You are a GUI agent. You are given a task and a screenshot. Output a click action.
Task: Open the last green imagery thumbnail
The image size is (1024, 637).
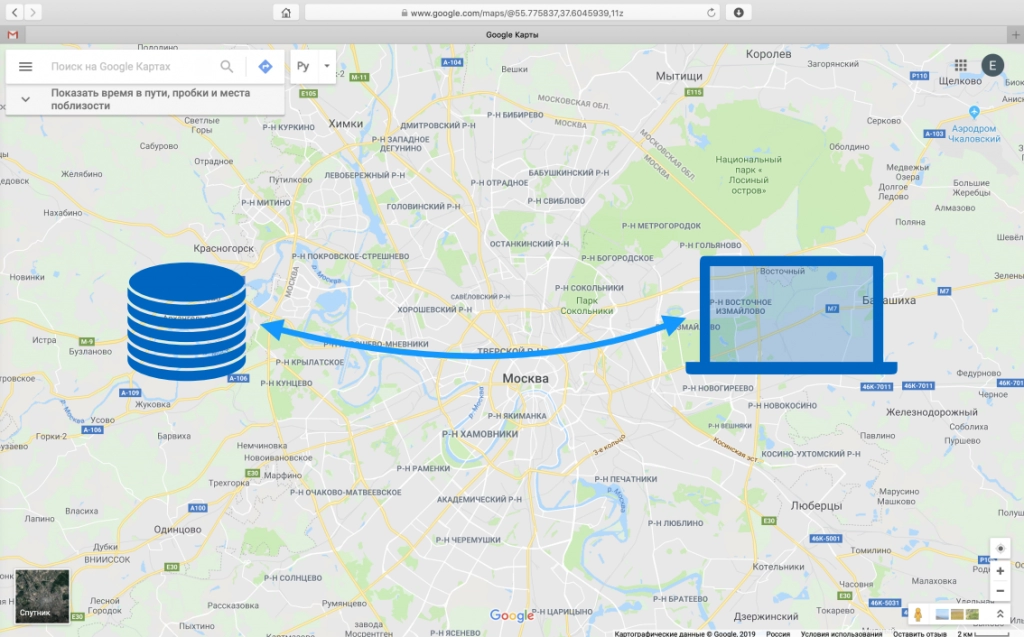pos(972,614)
